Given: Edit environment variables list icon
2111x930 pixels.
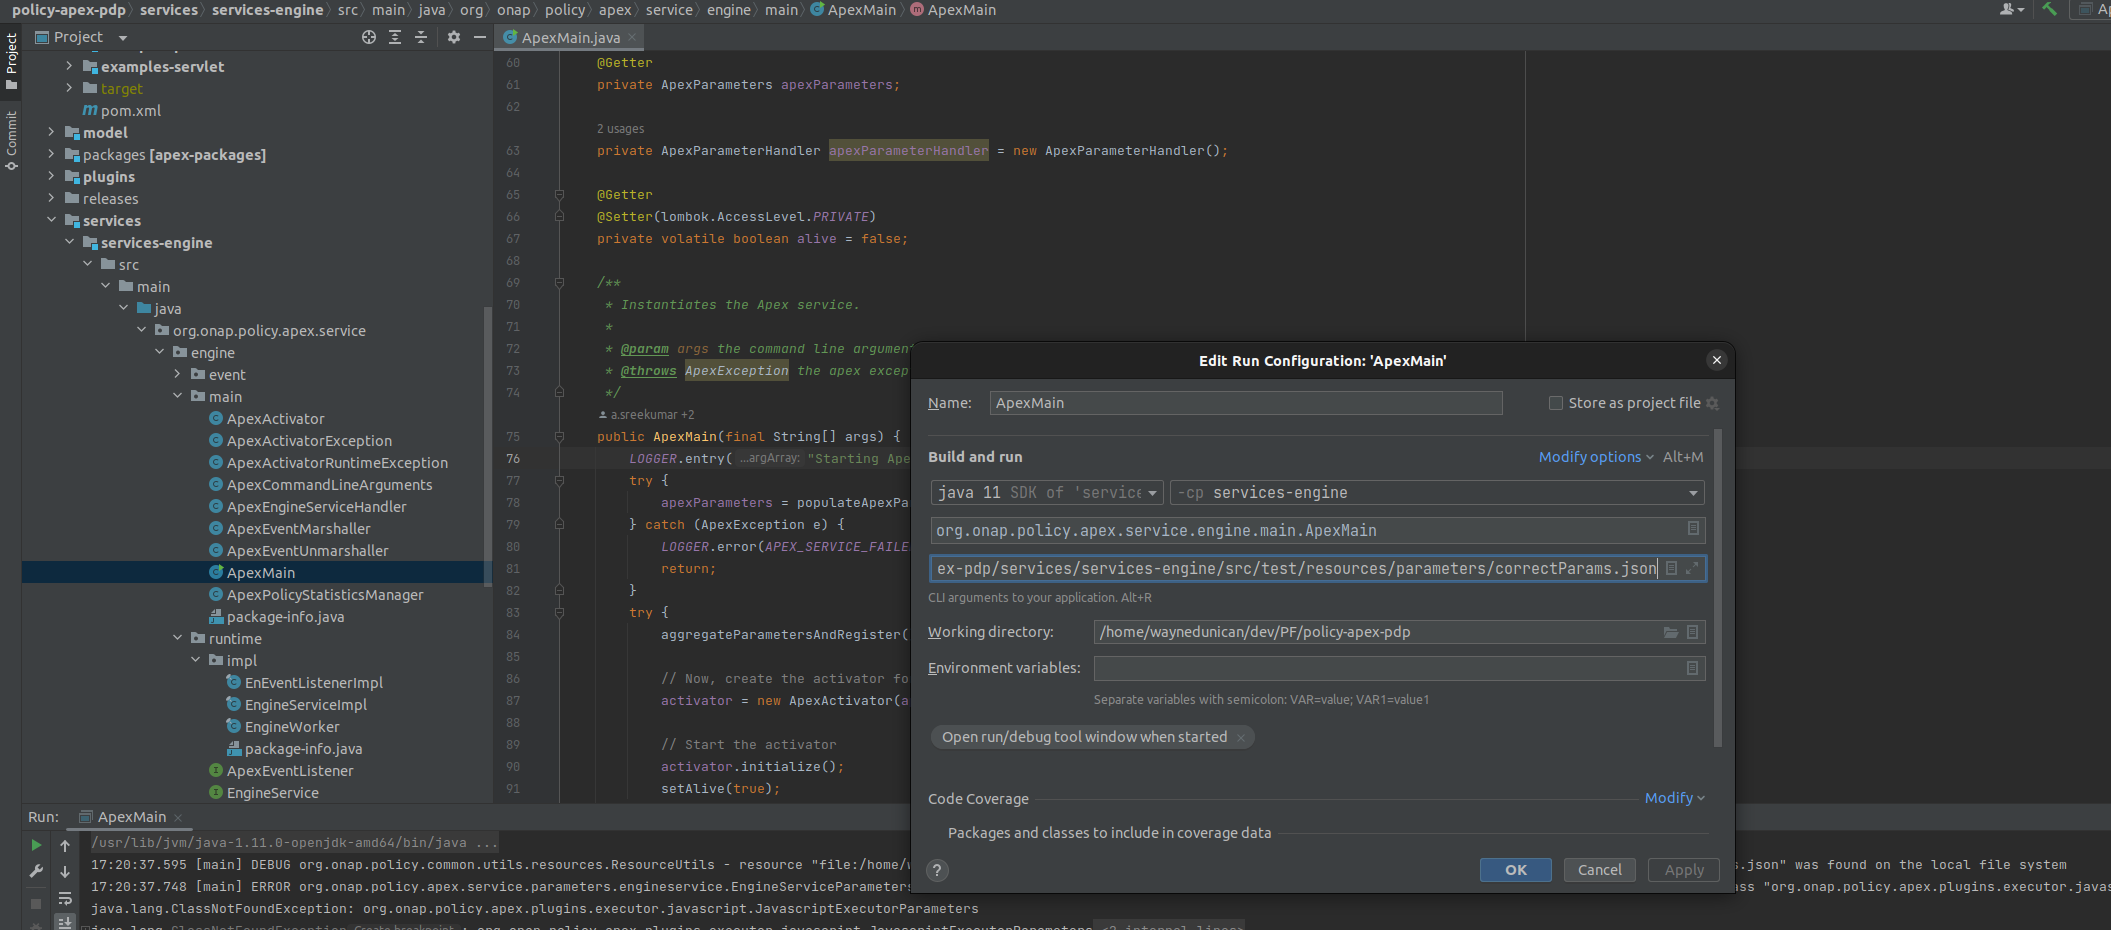Looking at the screenshot, I should (x=1692, y=668).
